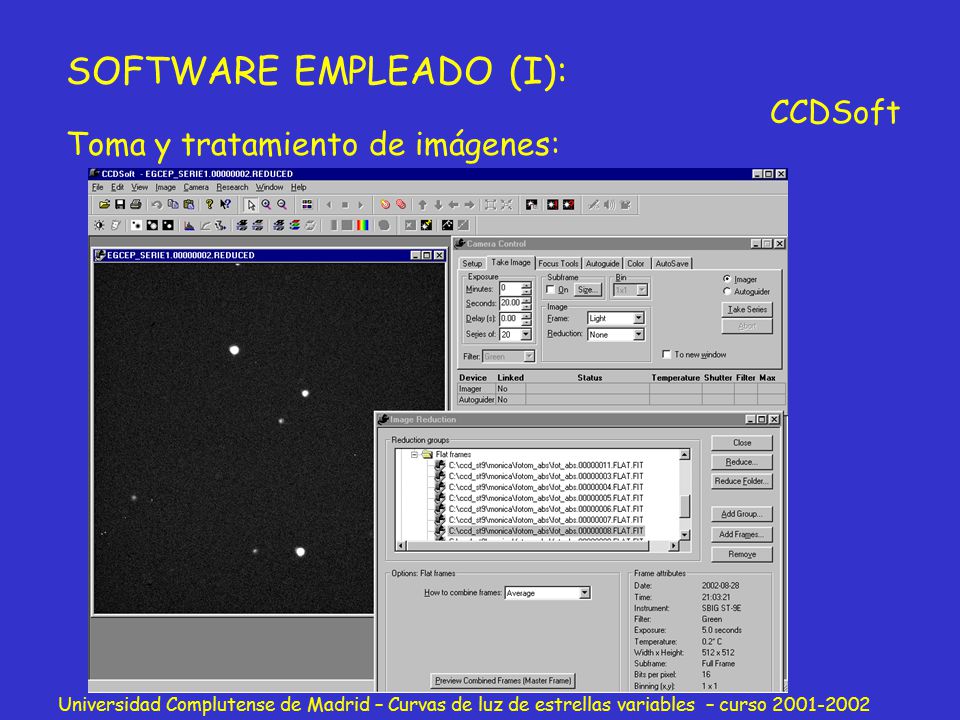Click the Reduce... button
960x720 pixels.
click(x=741, y=462)
